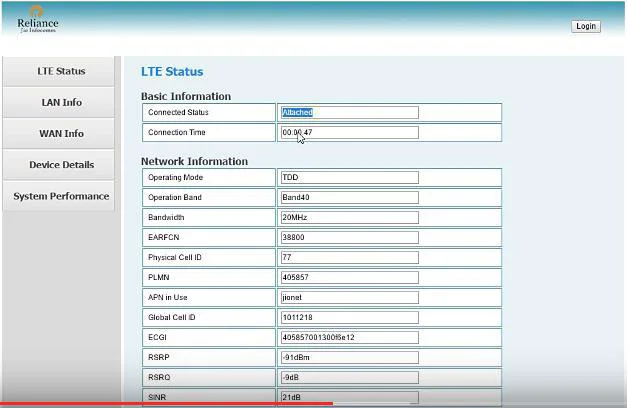This screenshot has width=627, height=408.
Task: Open the Device Details page
Action: click(x=61, y=164)
